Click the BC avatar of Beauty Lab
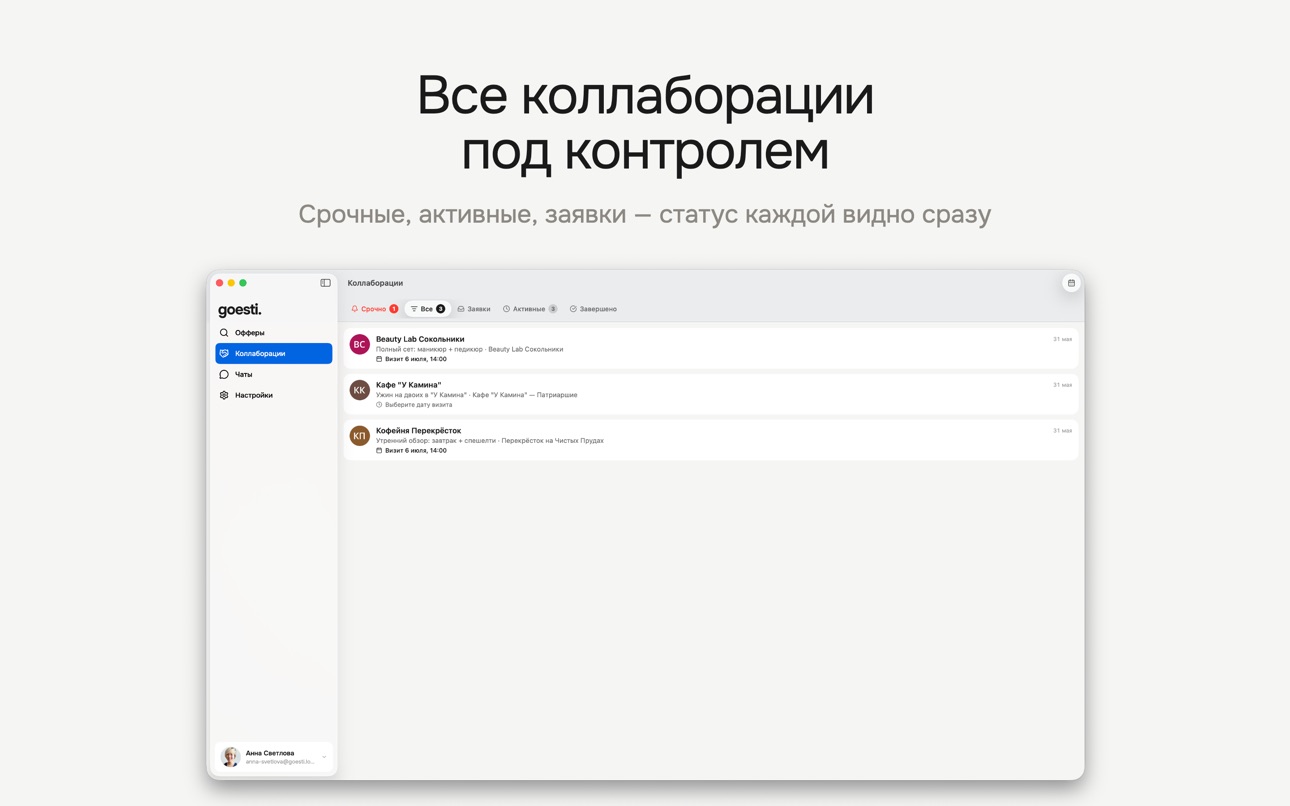The width and height of the screenshot is (1290, 806). 359,344
